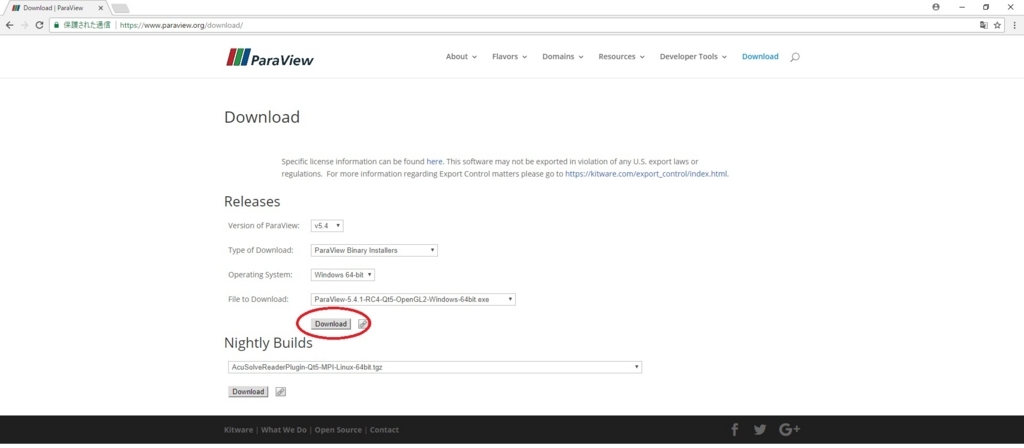Open the Facebook icon in the footer
This screenshot has width=1024, height=448.
[x=735, y=430]
